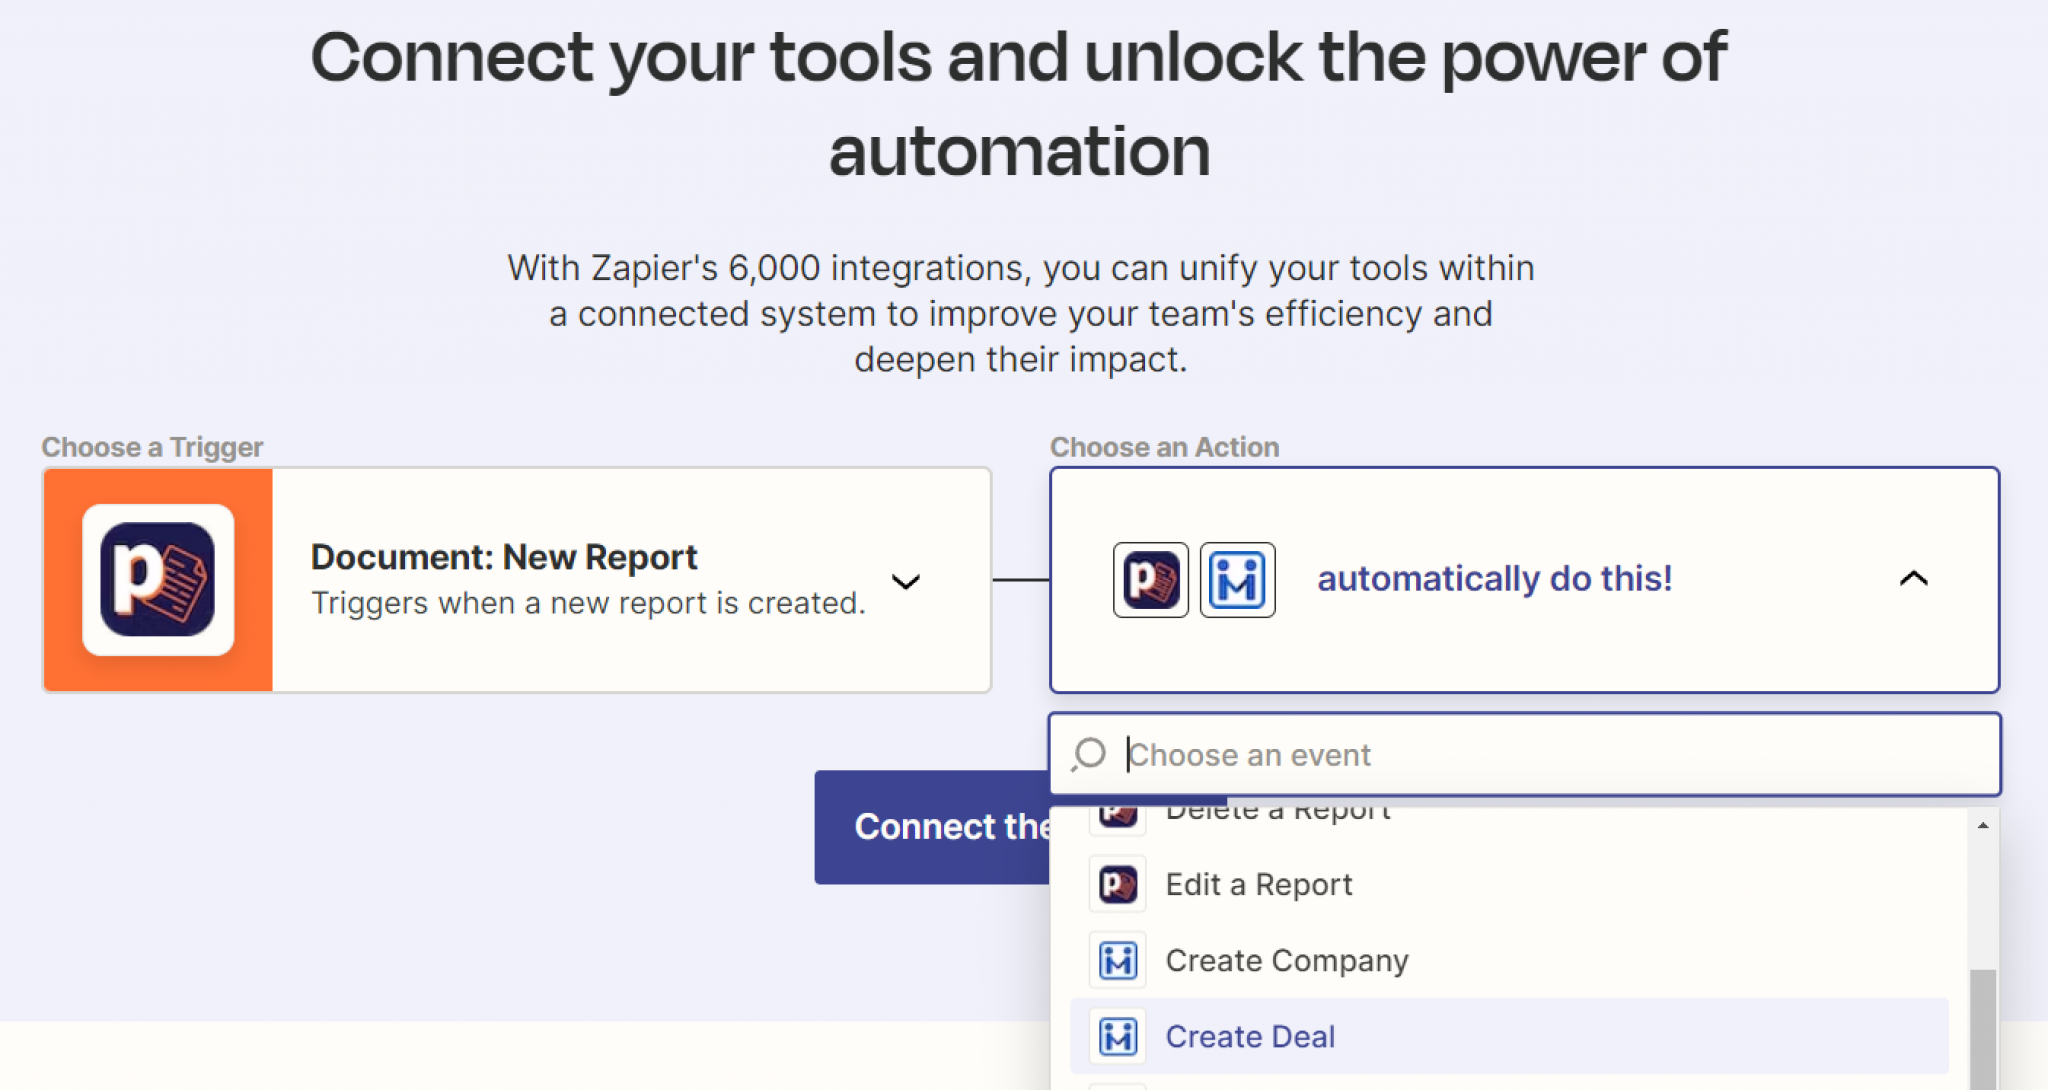Click the large trigger app icon on orange

click(158, 580)
